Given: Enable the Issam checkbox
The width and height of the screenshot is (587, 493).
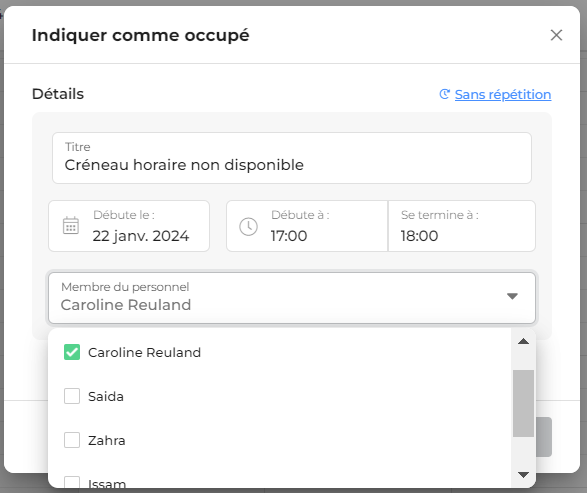Looking at the screenshot, I should point(72,482).
